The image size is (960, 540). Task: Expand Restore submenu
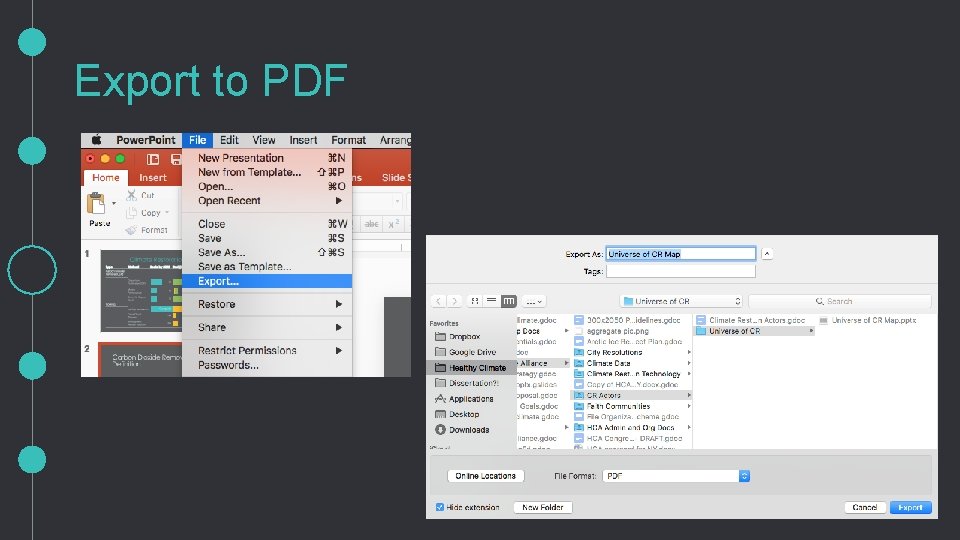(x=339, y=304)
